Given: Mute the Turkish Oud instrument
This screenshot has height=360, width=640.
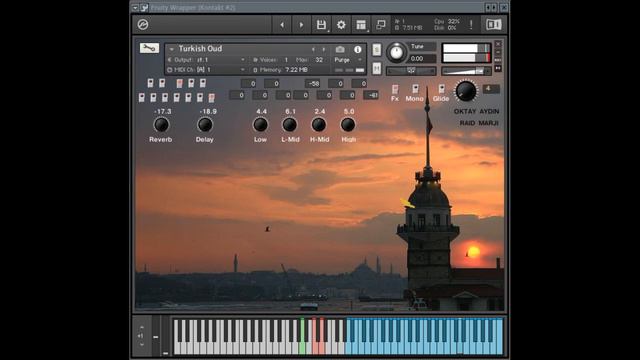Looking at the screenshot, I should coord(376,68).
